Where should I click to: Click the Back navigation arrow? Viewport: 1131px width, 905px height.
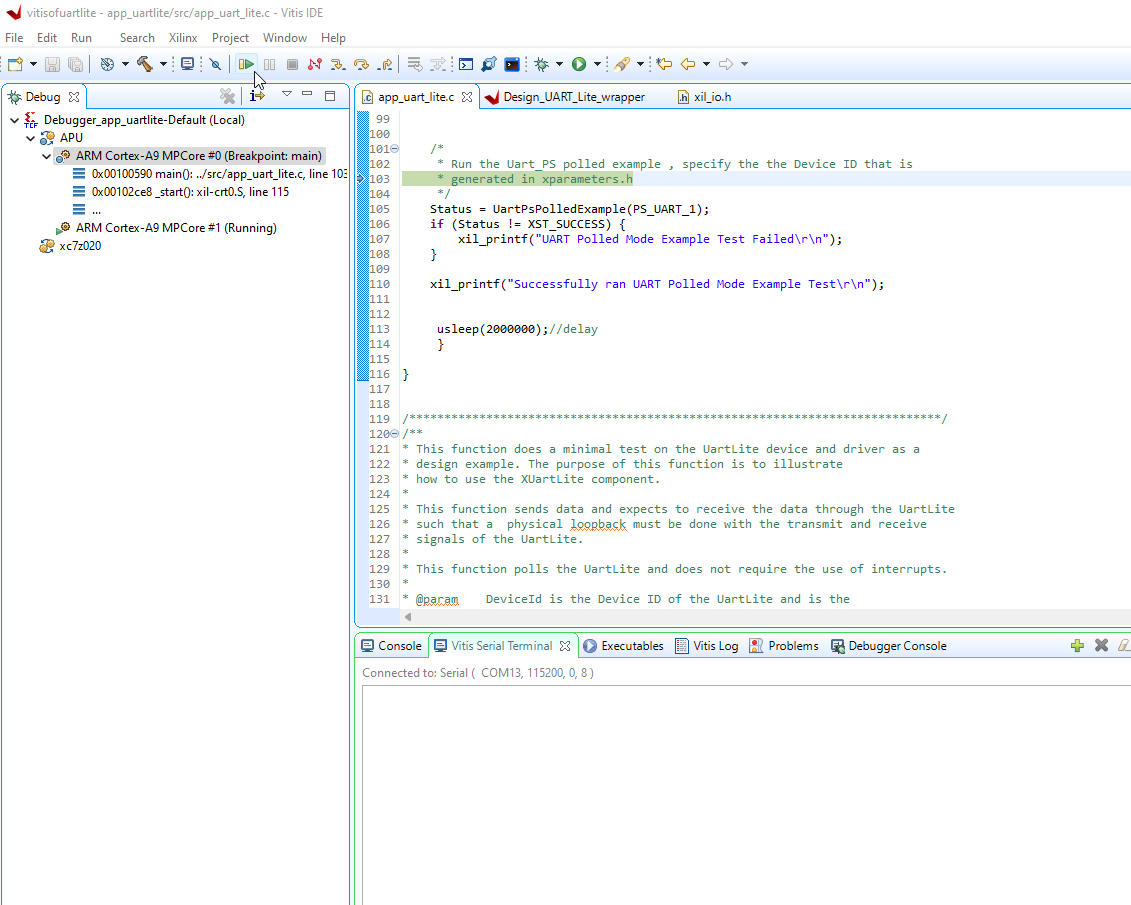point(688,64)
